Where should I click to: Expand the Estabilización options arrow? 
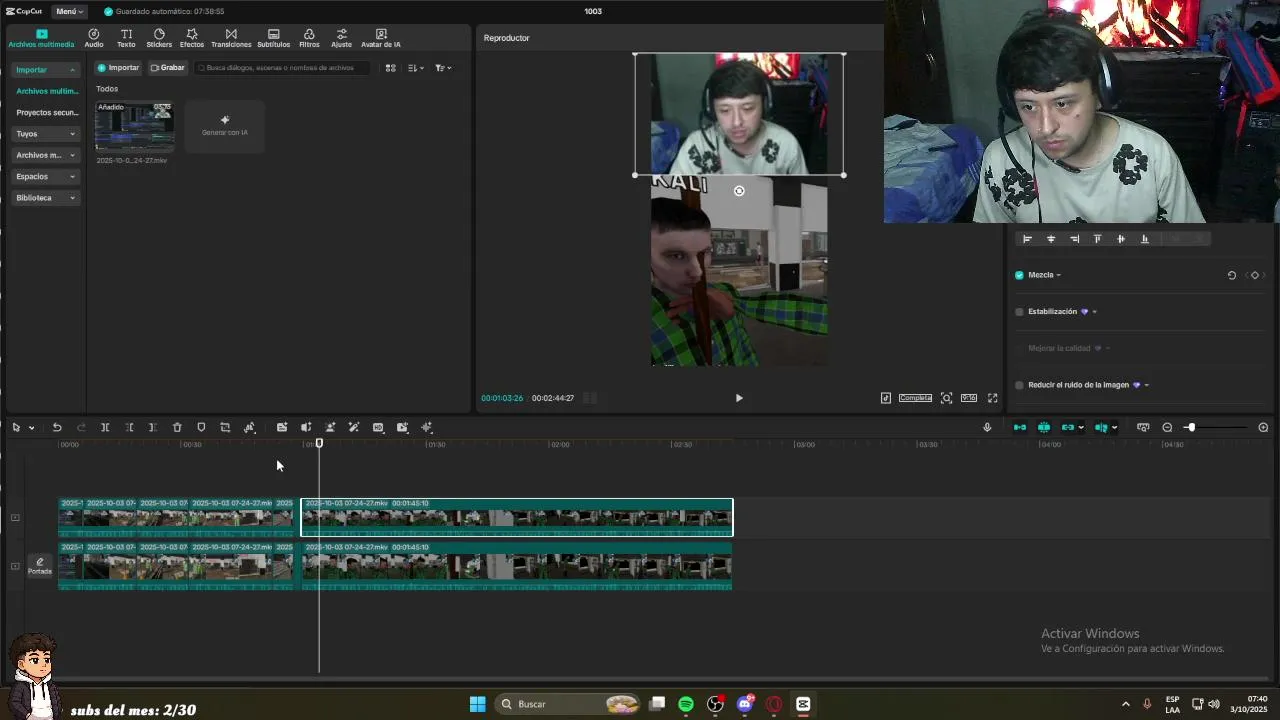[1094, 312]
